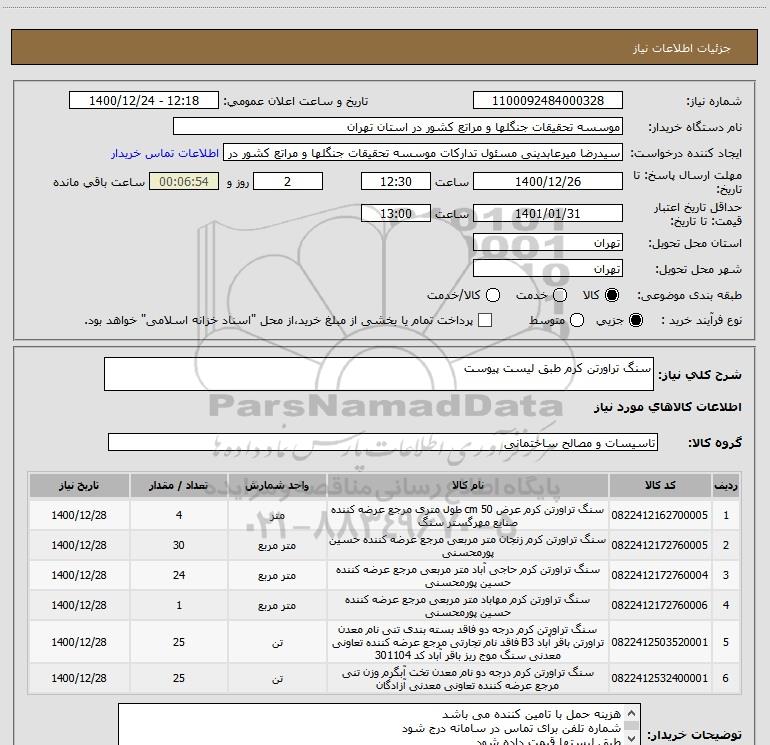
Task: Click general description box سنگ تراورتن کرم
Action: tap(379, 374)
